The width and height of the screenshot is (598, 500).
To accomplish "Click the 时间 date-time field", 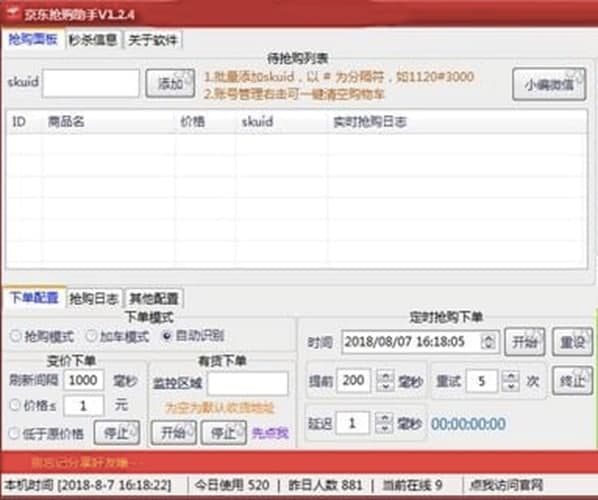I will click(x=420, y=342).
